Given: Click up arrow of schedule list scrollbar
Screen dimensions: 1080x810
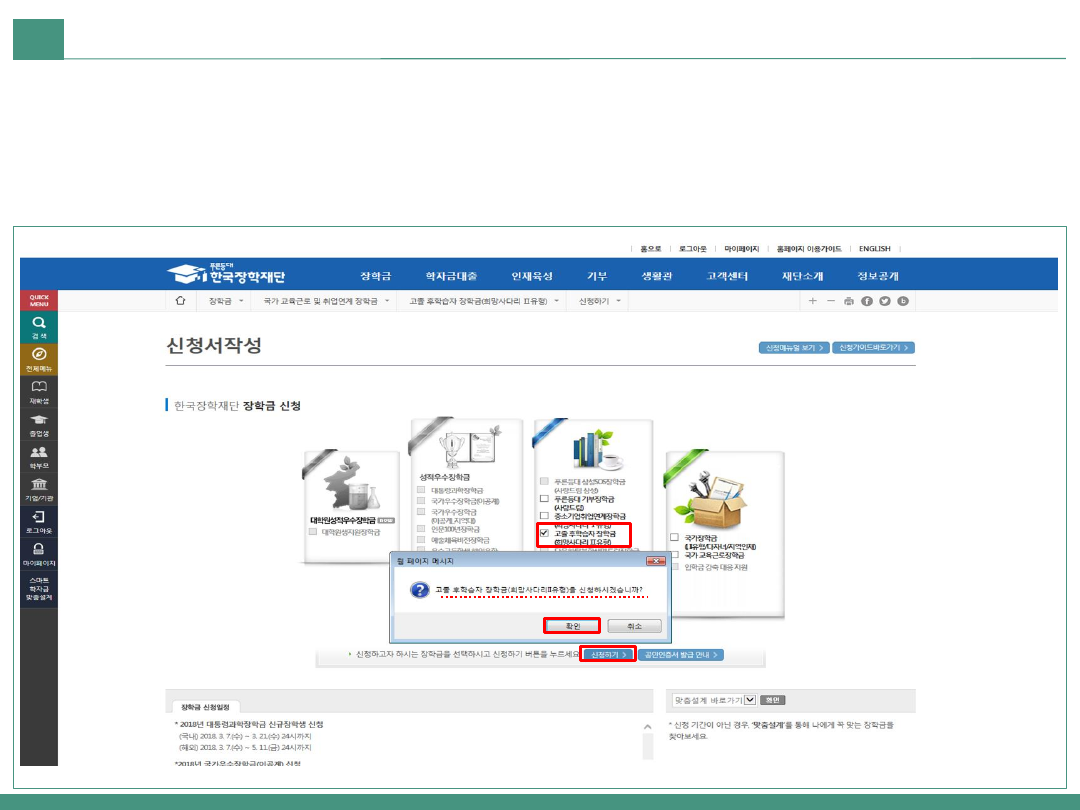Looking at the screenshot, I should coord(647,726).
